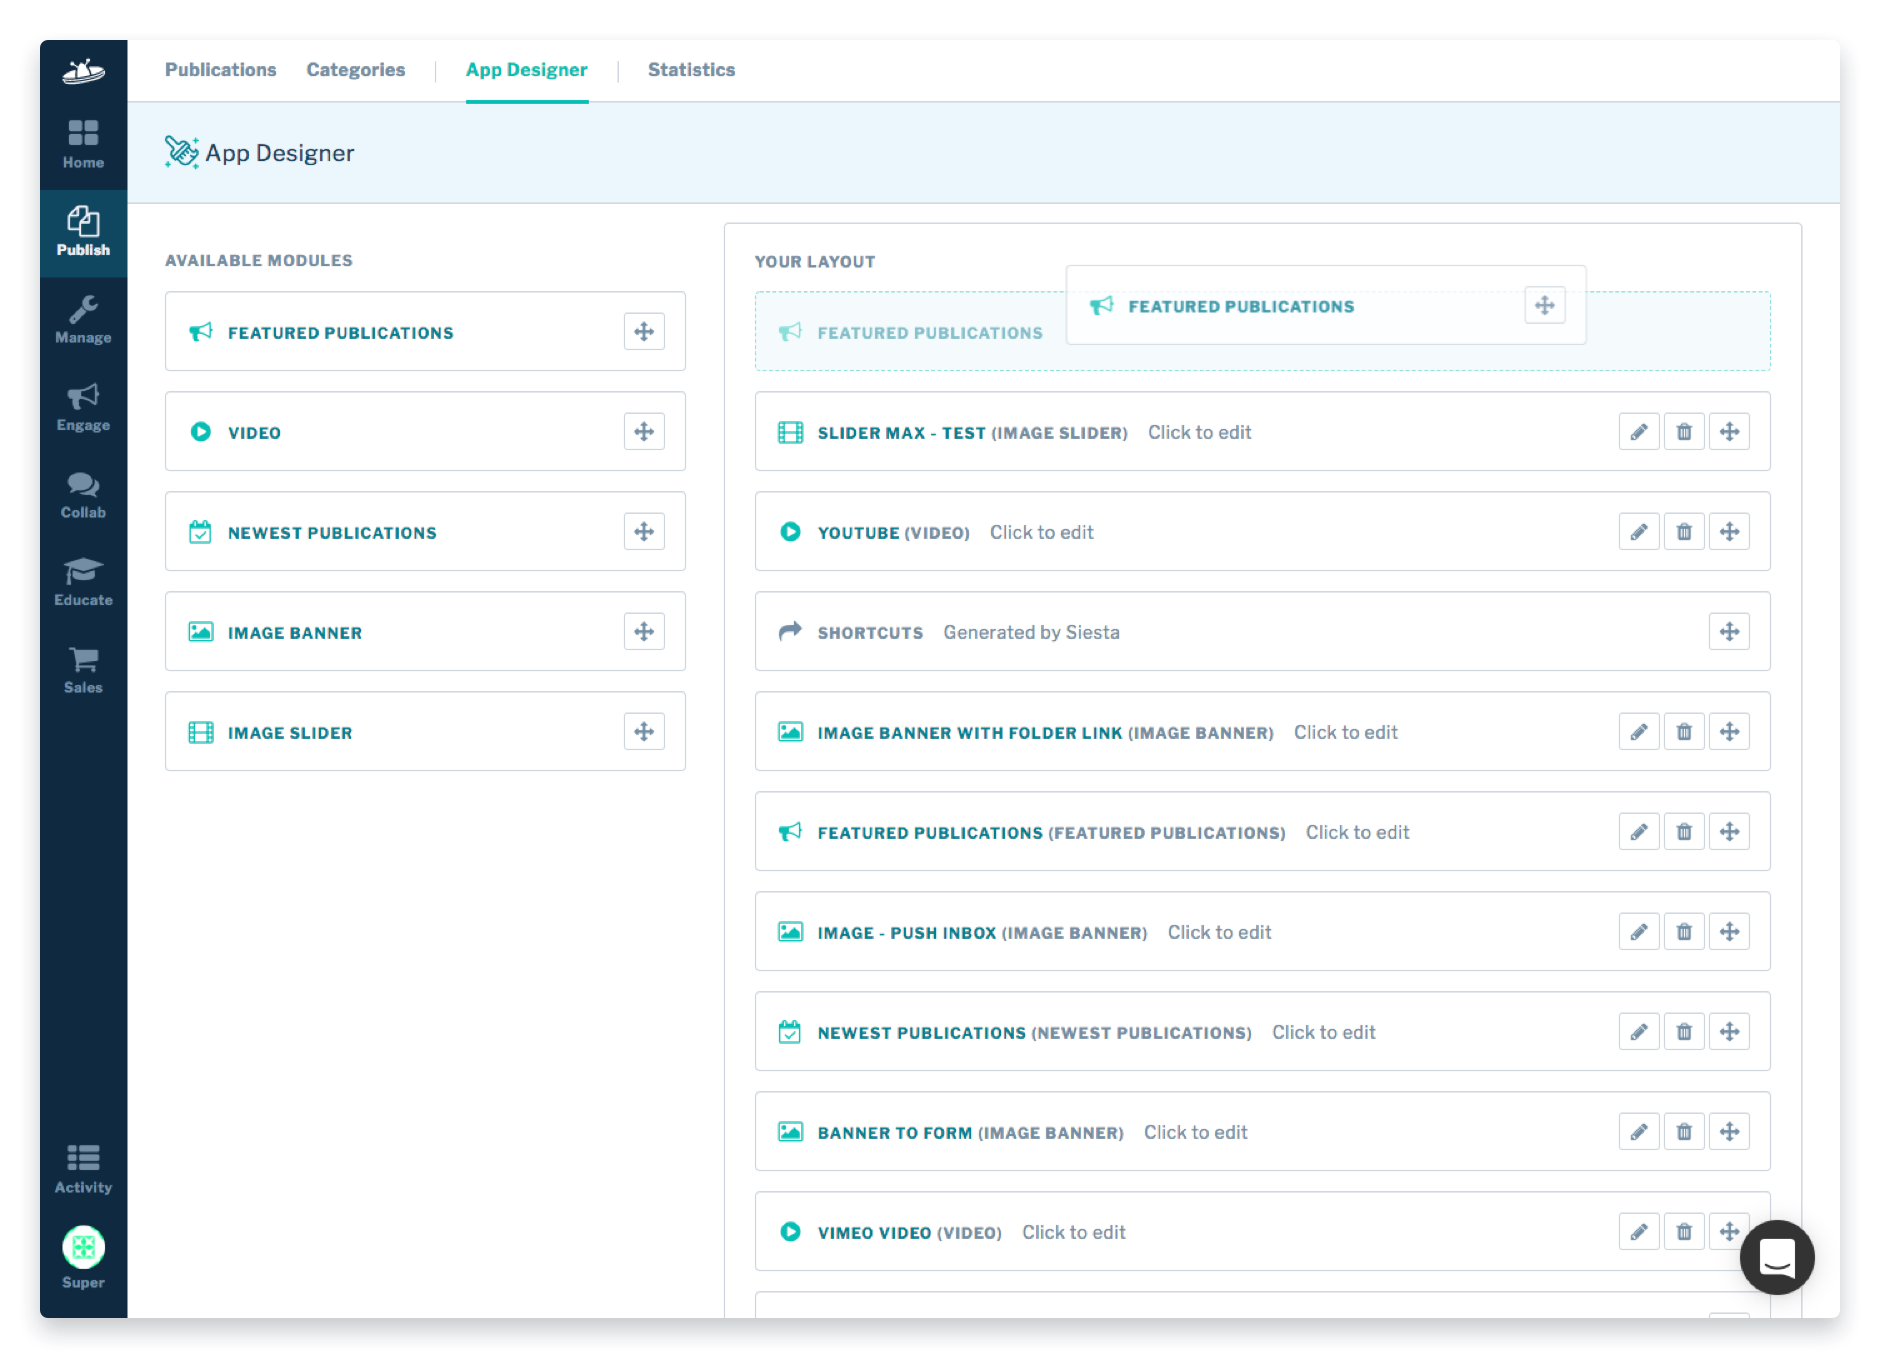Click 'Click to edit' on YouTube (Video)
Viewport: 1880px width, 1360px height.
point(1041,532)
